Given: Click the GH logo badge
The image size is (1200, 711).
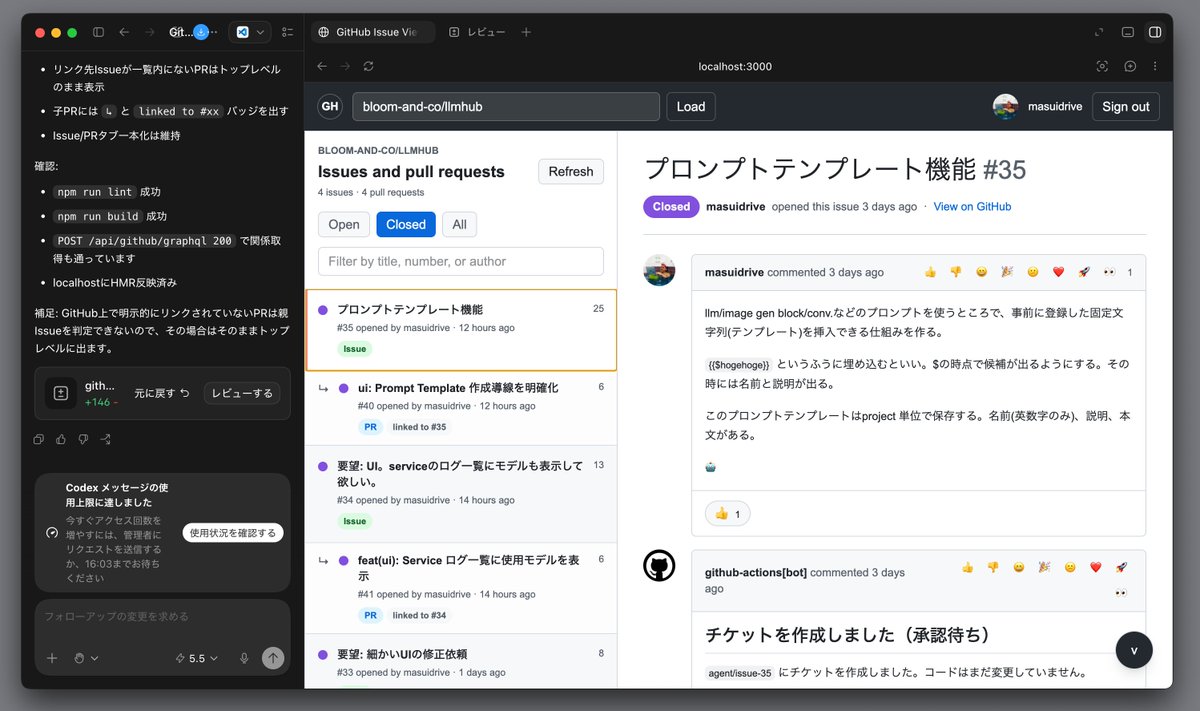Looking at the screenshot, I should 330,106.
